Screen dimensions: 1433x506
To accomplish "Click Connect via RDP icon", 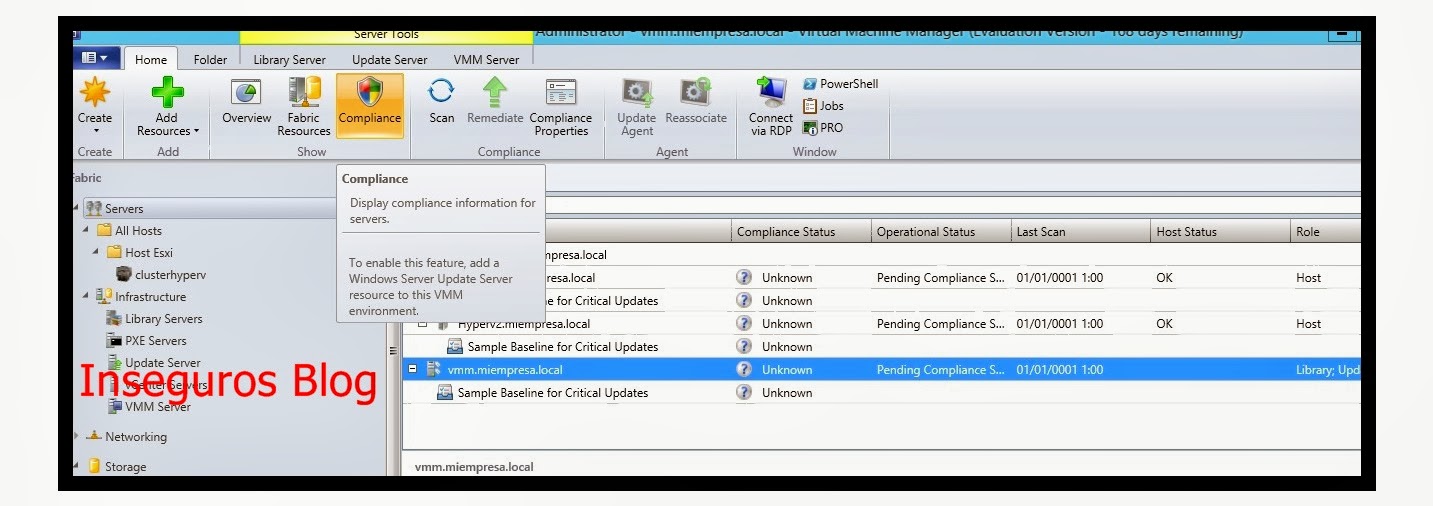I will (x=770, y=94).
